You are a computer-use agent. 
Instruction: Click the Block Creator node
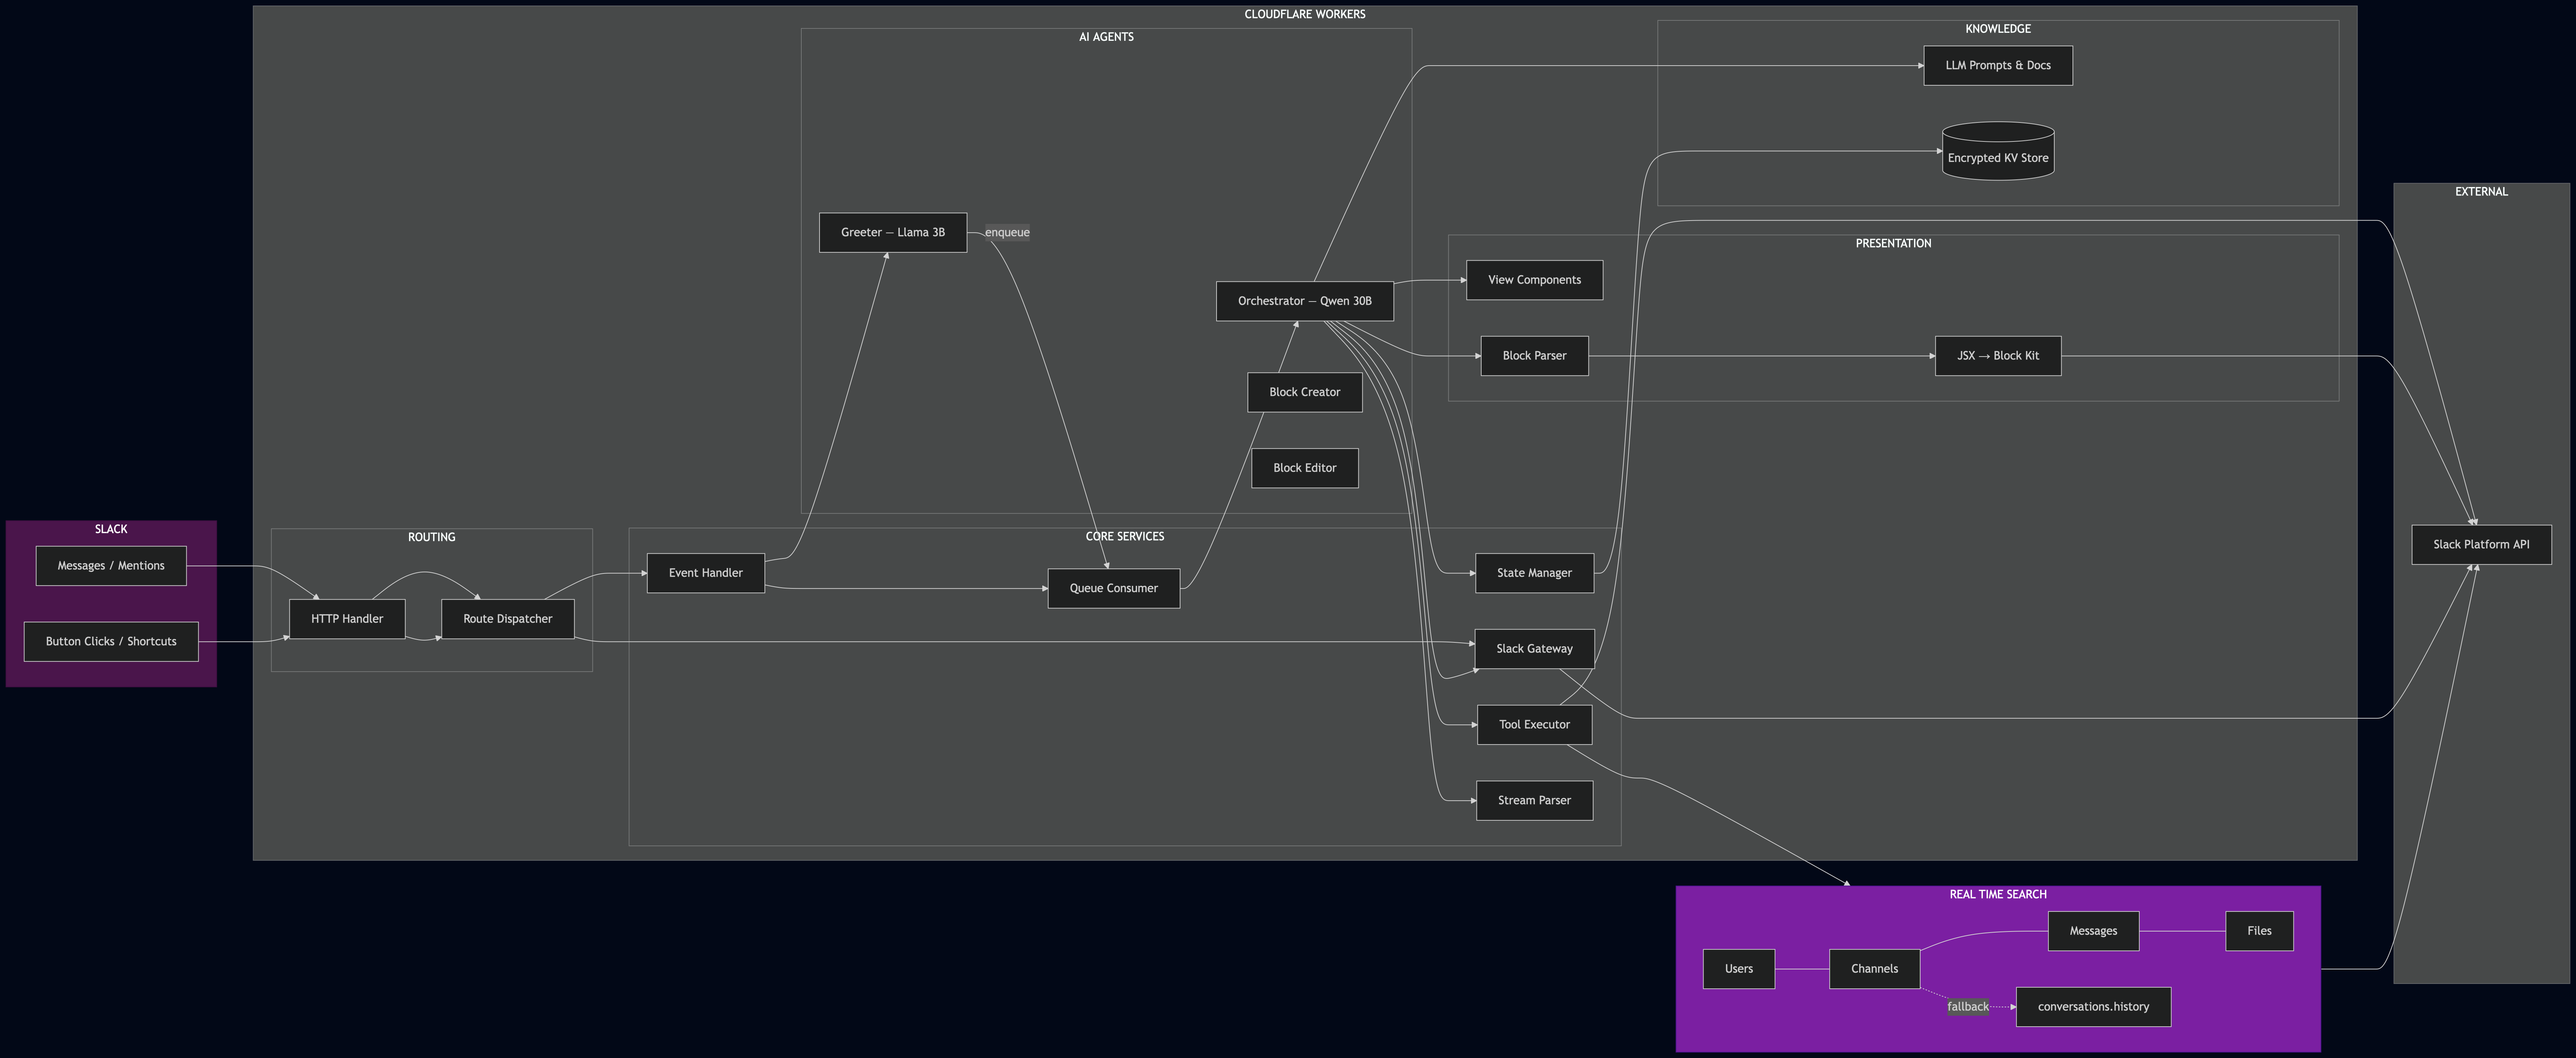tap(1305, 392)
